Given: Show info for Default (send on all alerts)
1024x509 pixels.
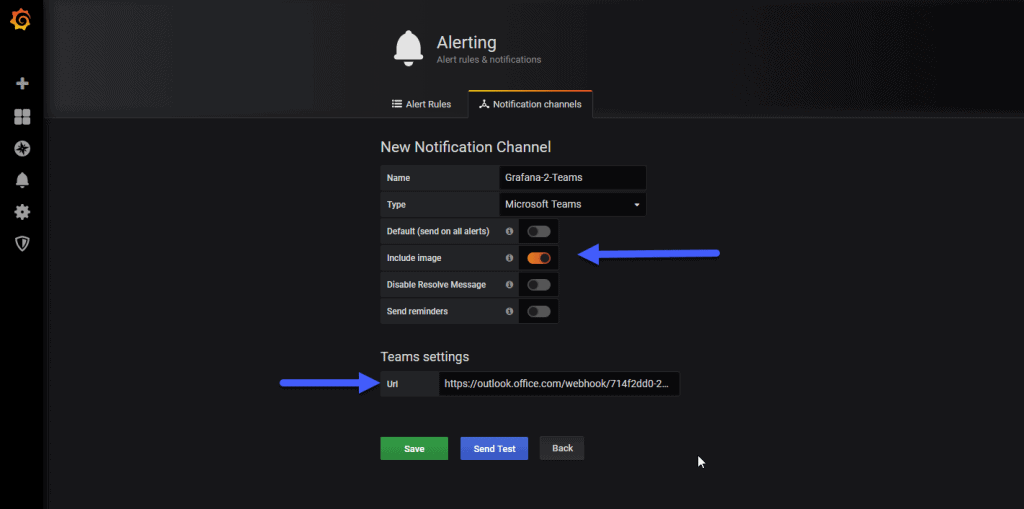Looking at the screenshot, I should pos(509,231).
